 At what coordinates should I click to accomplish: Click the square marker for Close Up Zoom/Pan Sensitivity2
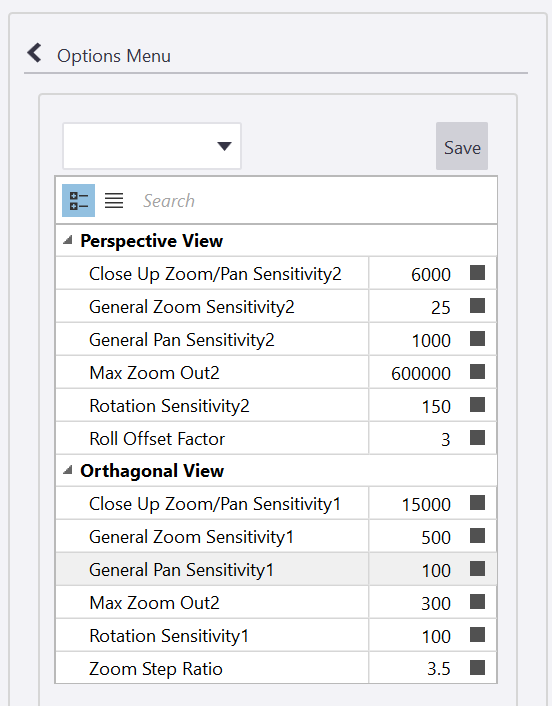click(x=477, y=272)
